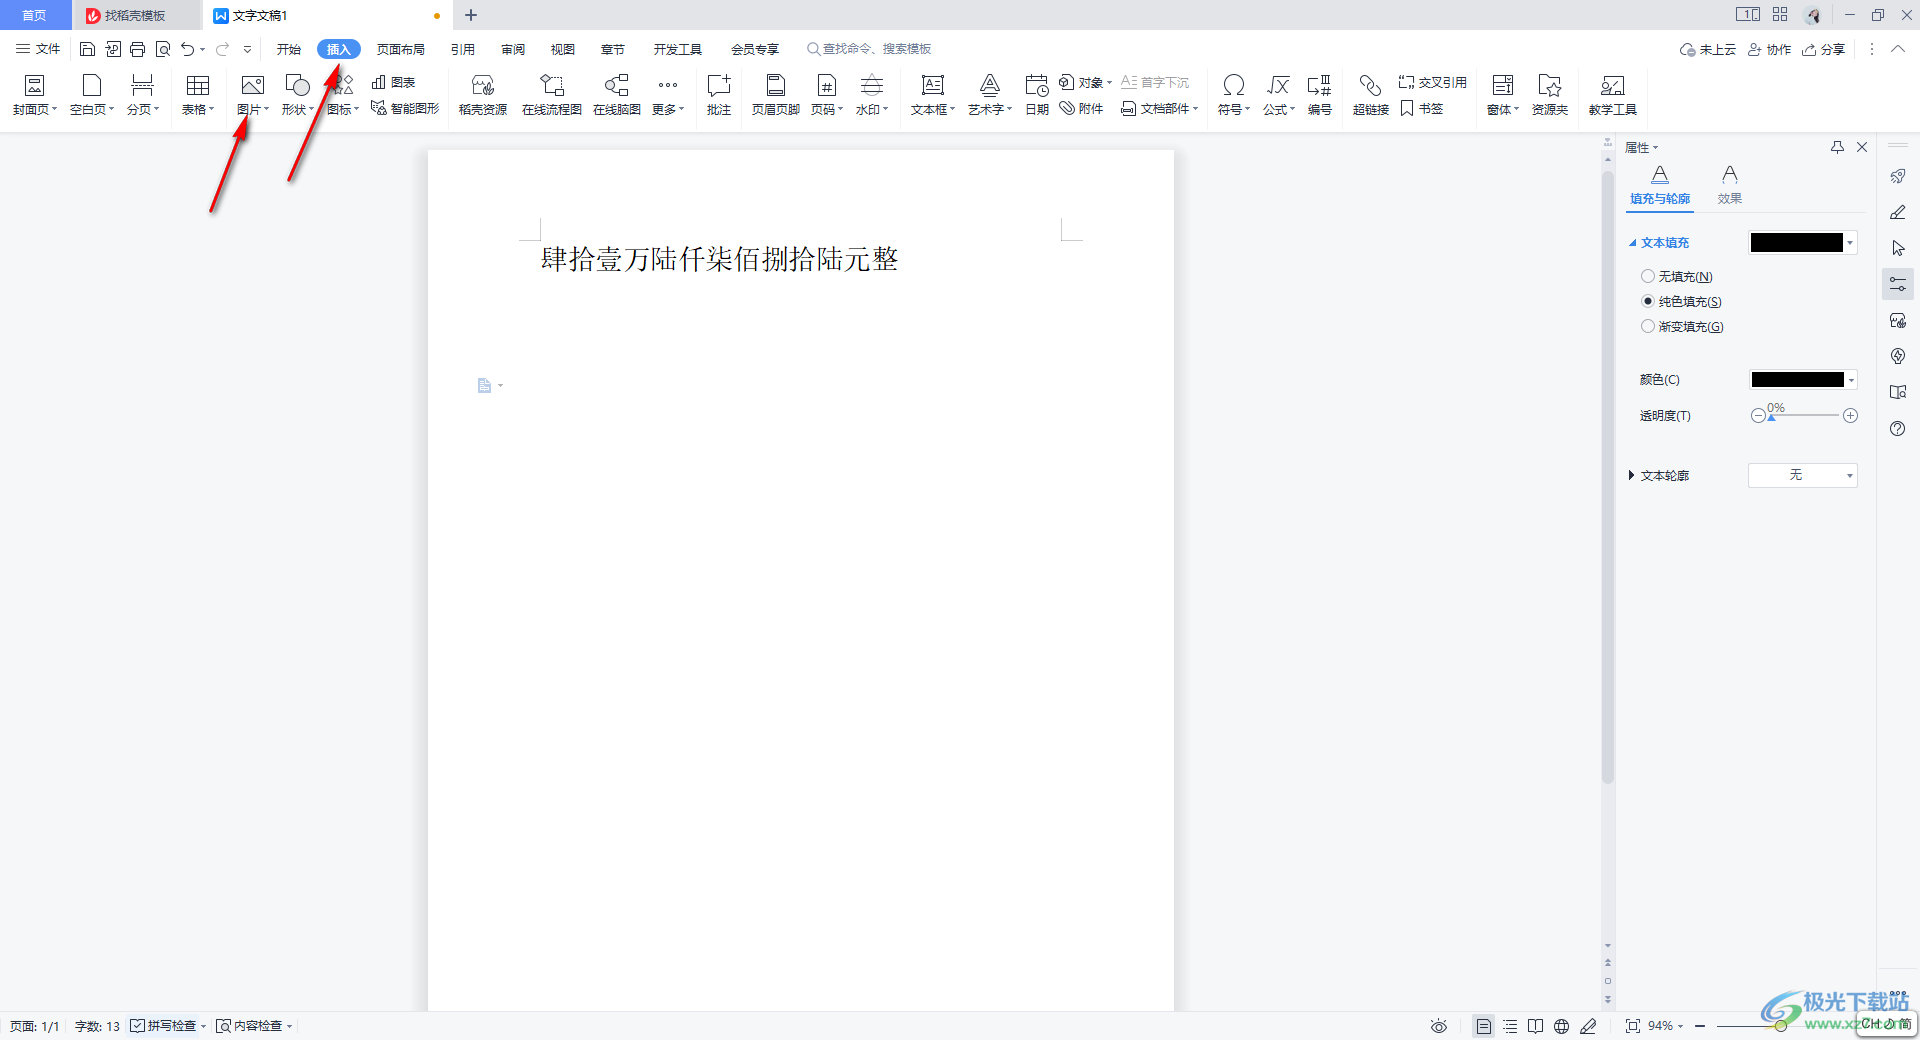Open the 符号 symbol tool
1920x1040 pixels.
(x=1234, y=95)
